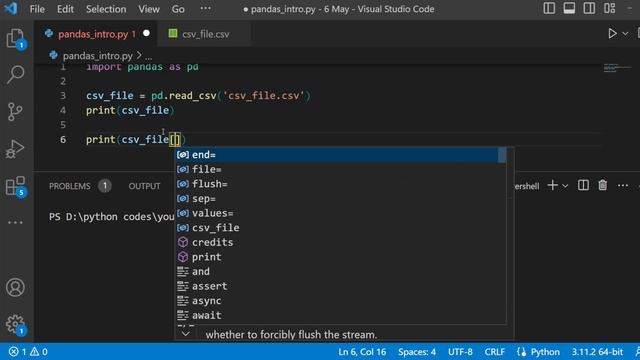Screen dimensions: 640x360
Task: Show additional activity bar views
Action: (16, 222)
